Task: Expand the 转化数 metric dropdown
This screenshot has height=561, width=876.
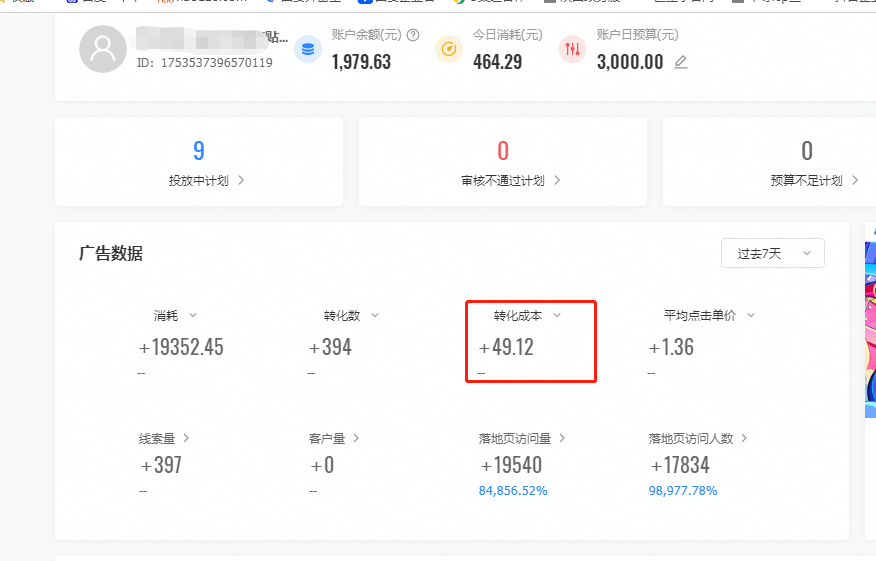Action: pyautogui.click(x=375, y=315)
